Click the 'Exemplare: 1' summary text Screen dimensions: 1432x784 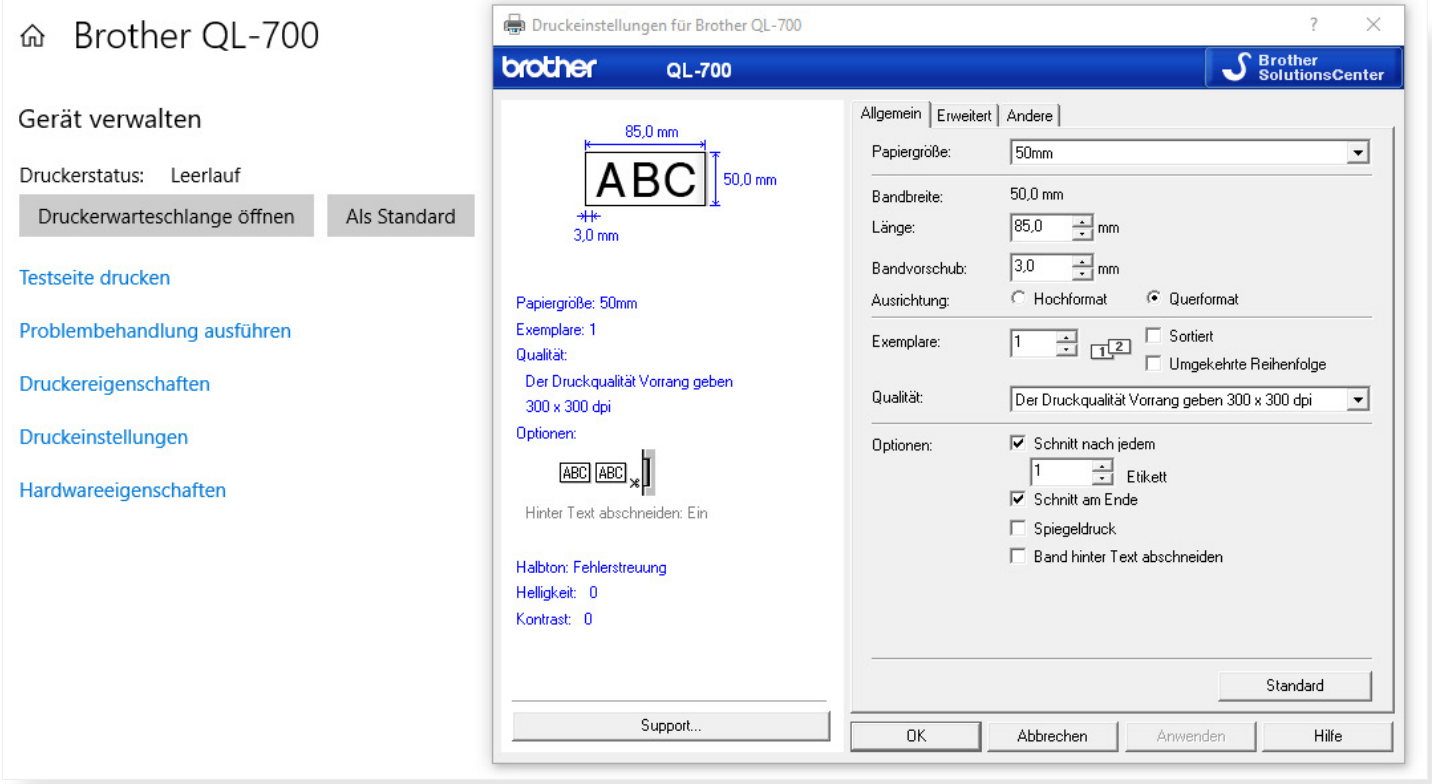556,329
